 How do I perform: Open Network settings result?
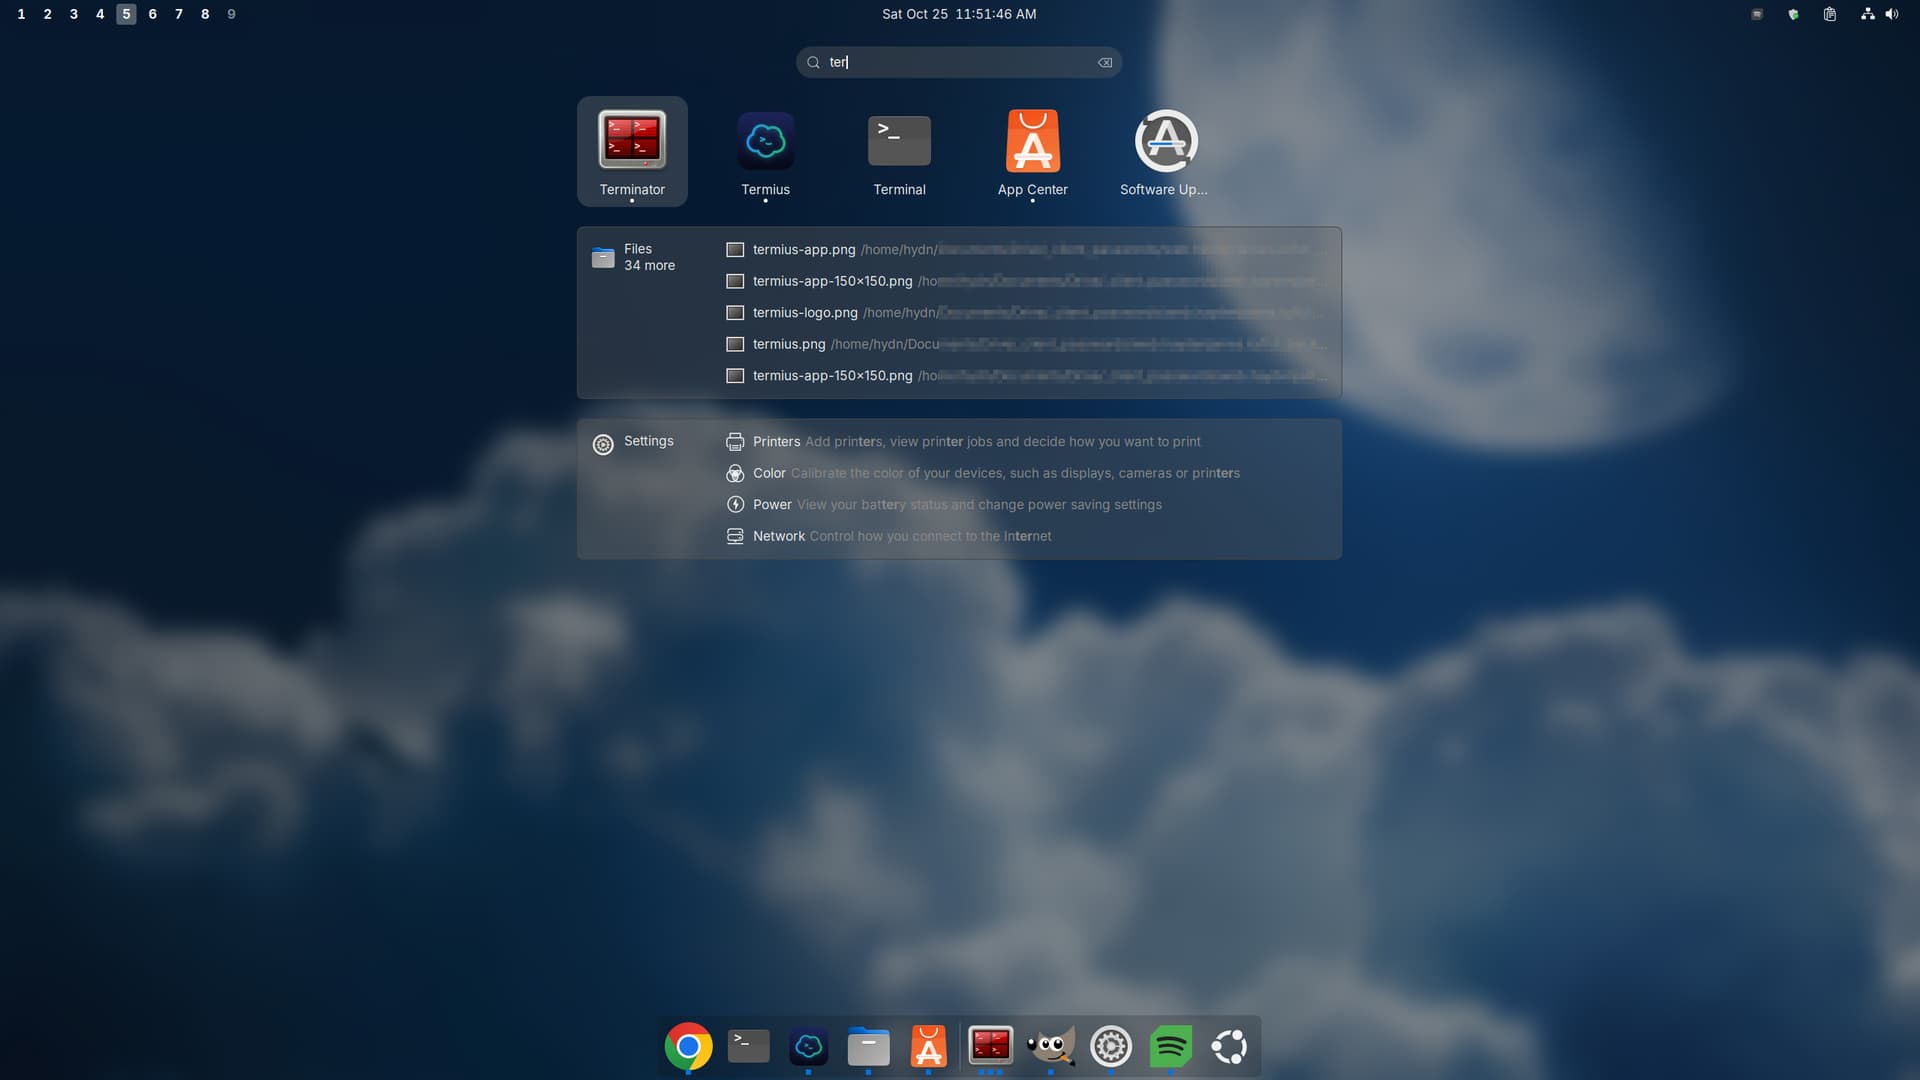point(778,536)
